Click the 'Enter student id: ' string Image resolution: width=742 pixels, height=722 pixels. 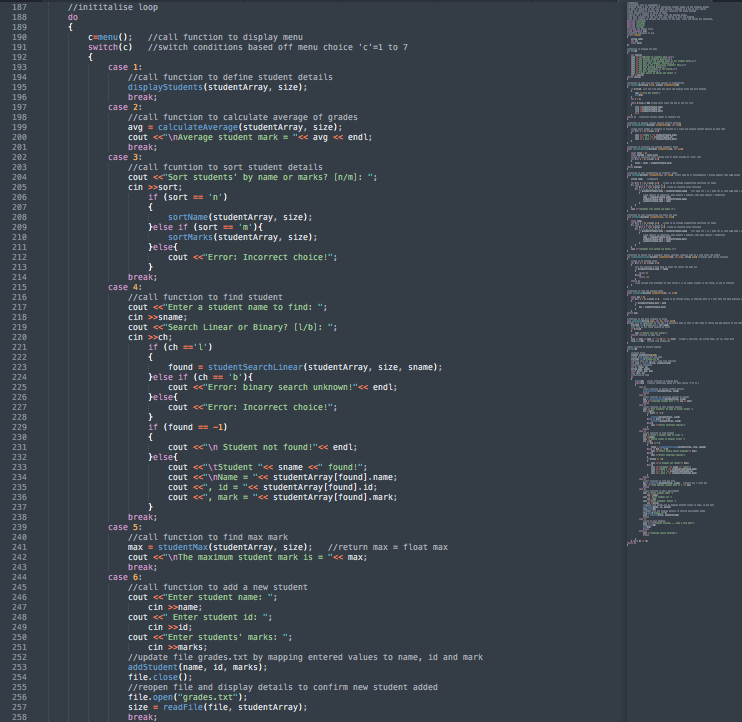[x=215, y=617]
